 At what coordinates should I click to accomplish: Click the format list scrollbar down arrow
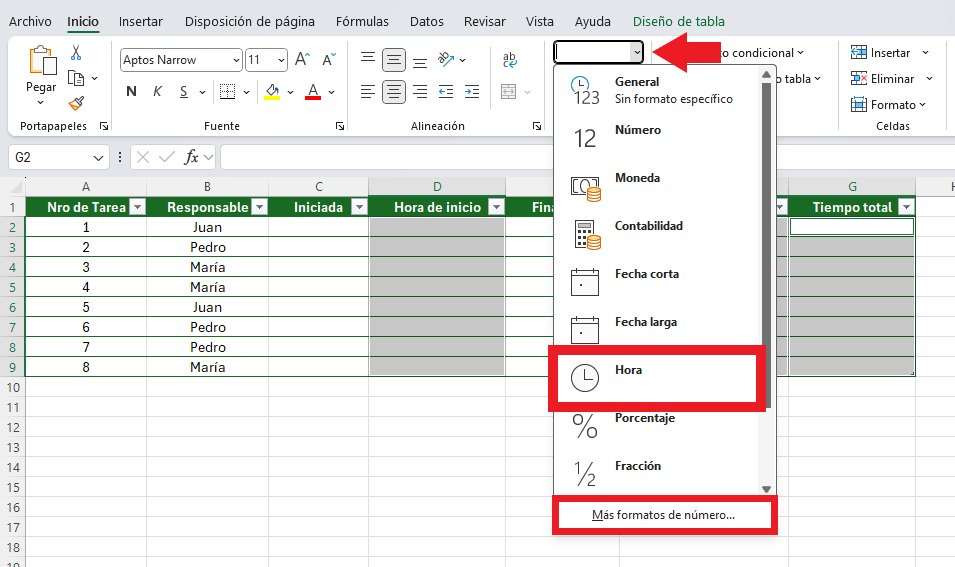coord(767,489)
